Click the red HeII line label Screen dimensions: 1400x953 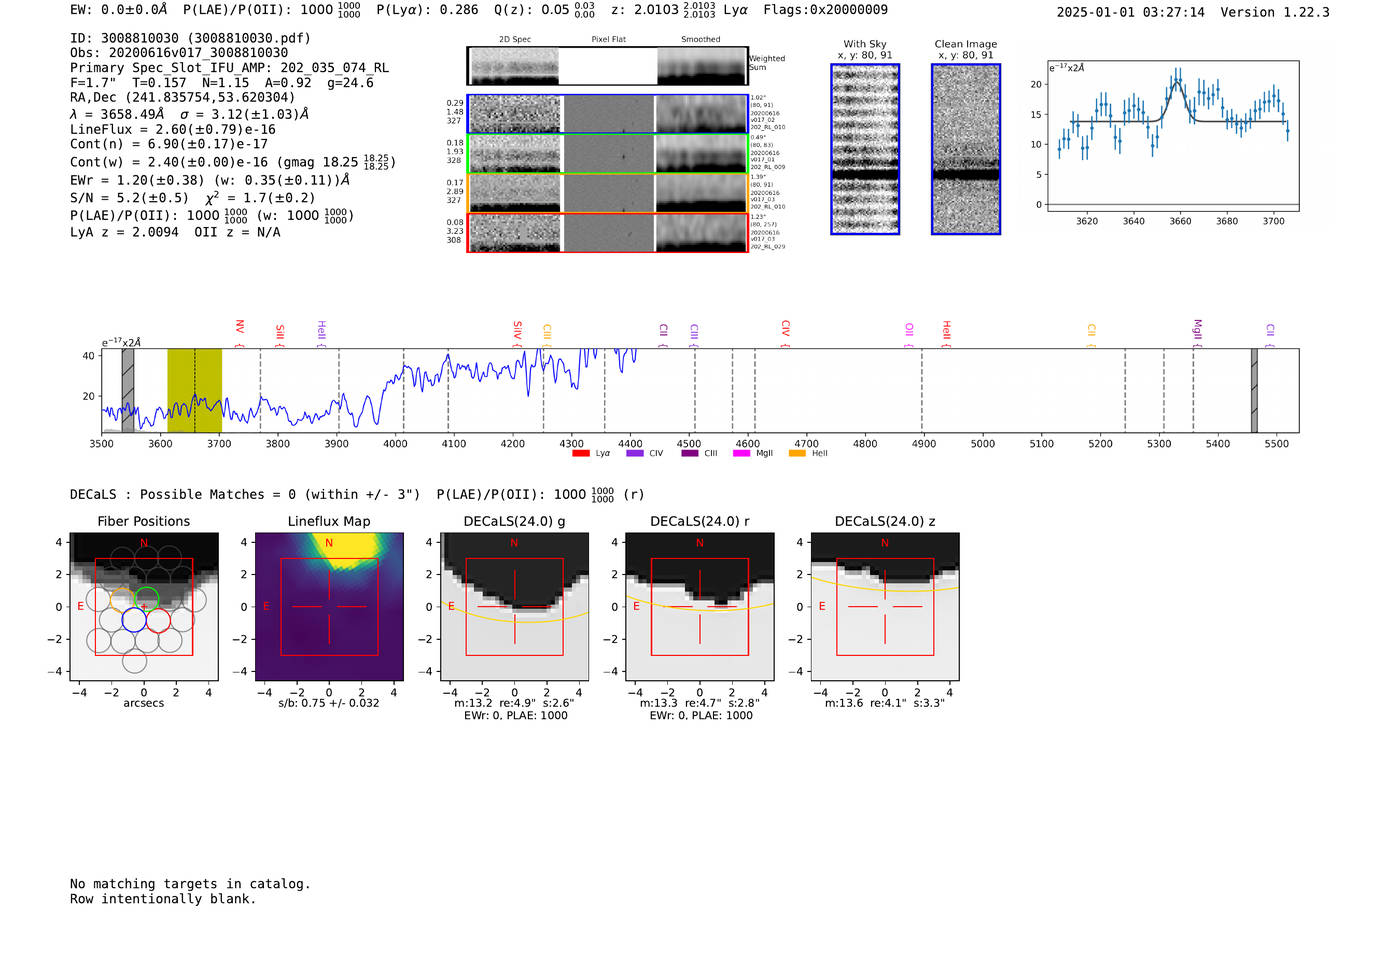(946, 332)
